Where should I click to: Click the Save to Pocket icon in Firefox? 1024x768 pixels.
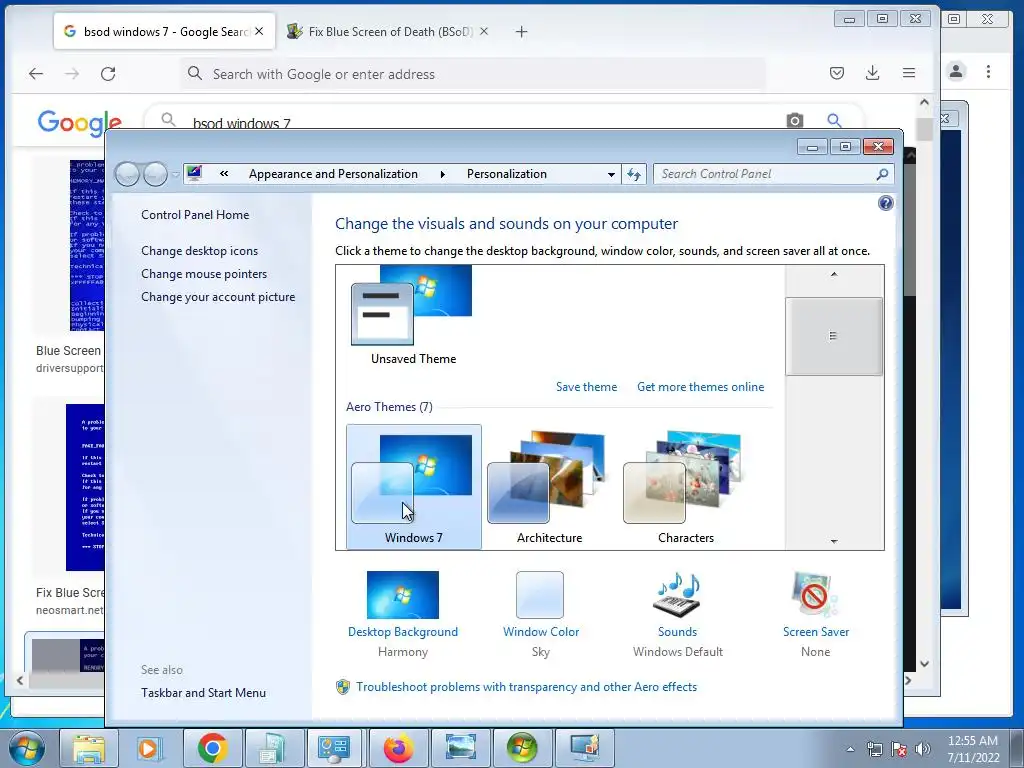(837, 73)
